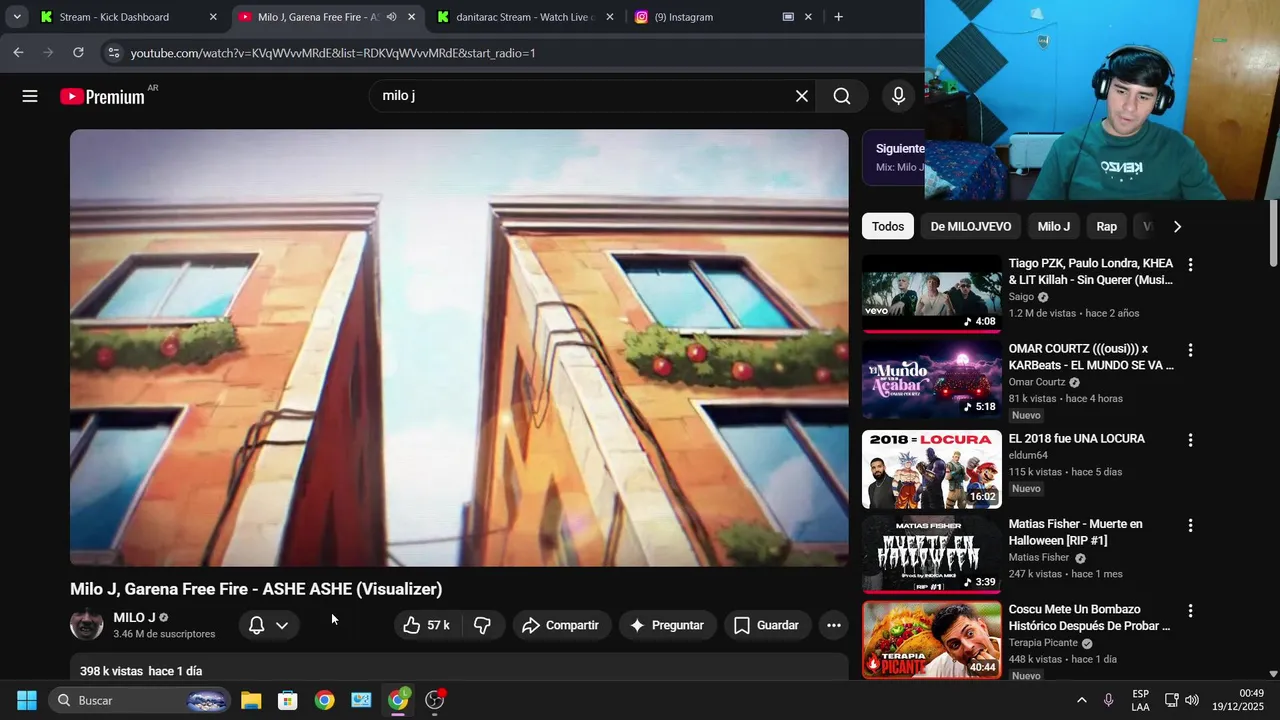
Task: Dislike the video with the thumbs down button
Action: coord(482,625)
